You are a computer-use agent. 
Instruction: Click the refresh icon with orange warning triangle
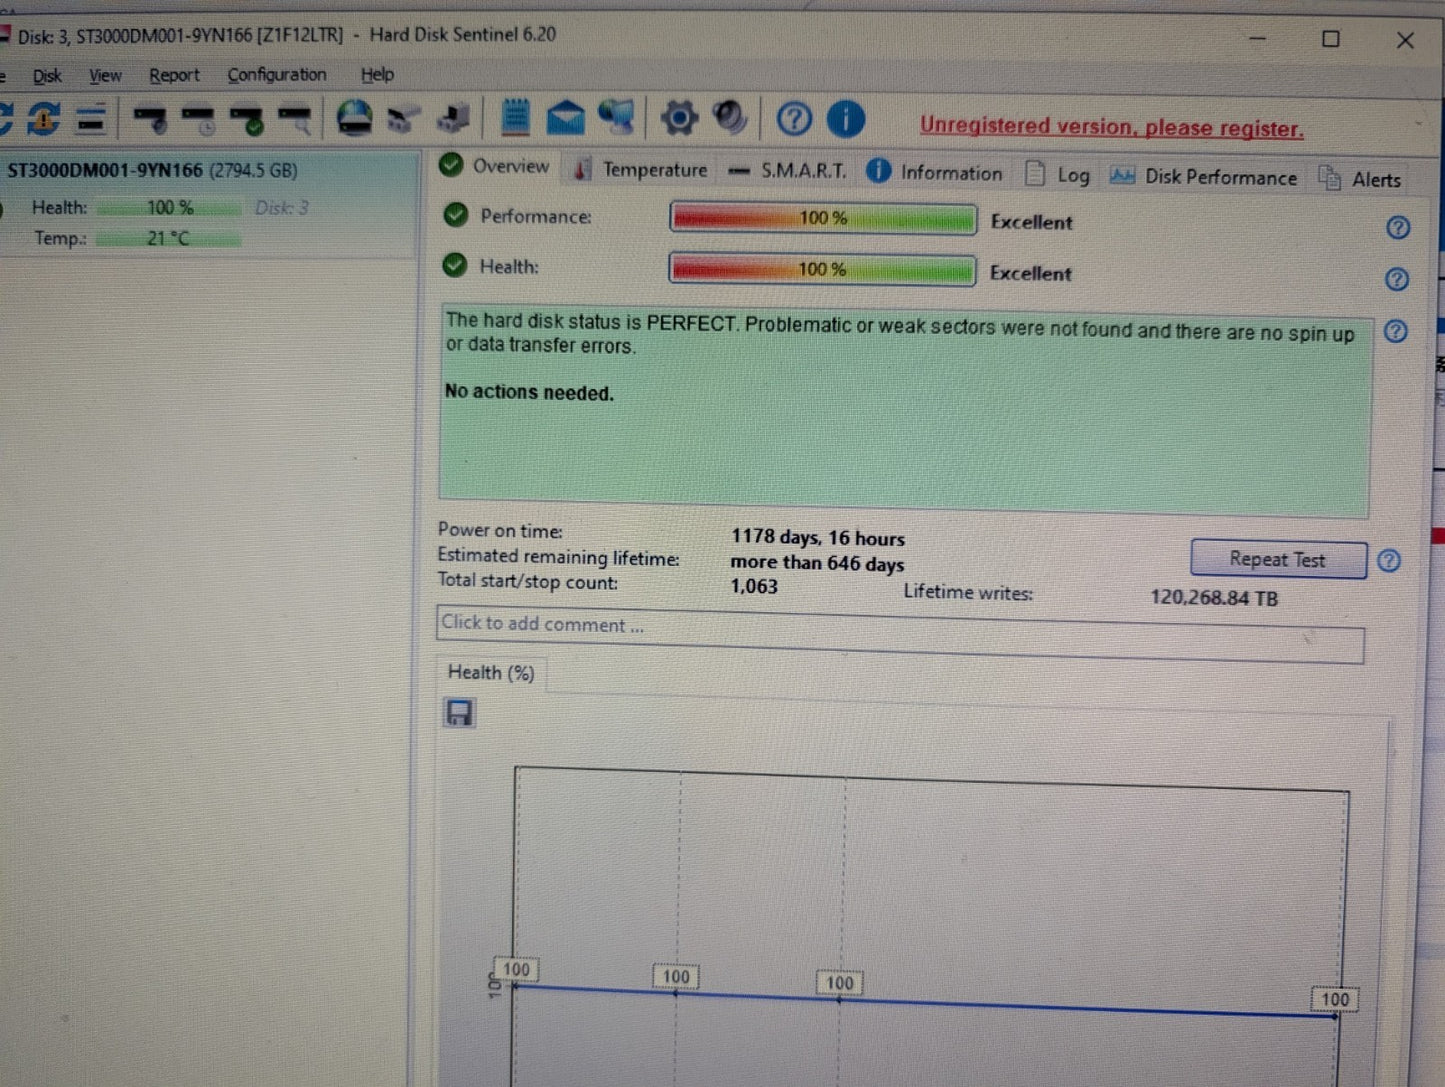pyautogui.click(x=43, y=118)
